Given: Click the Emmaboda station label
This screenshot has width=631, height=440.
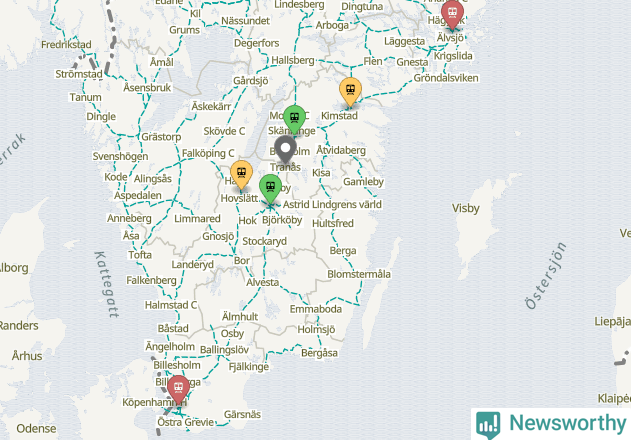Looking at the screenshot, I should click(316, 309).
